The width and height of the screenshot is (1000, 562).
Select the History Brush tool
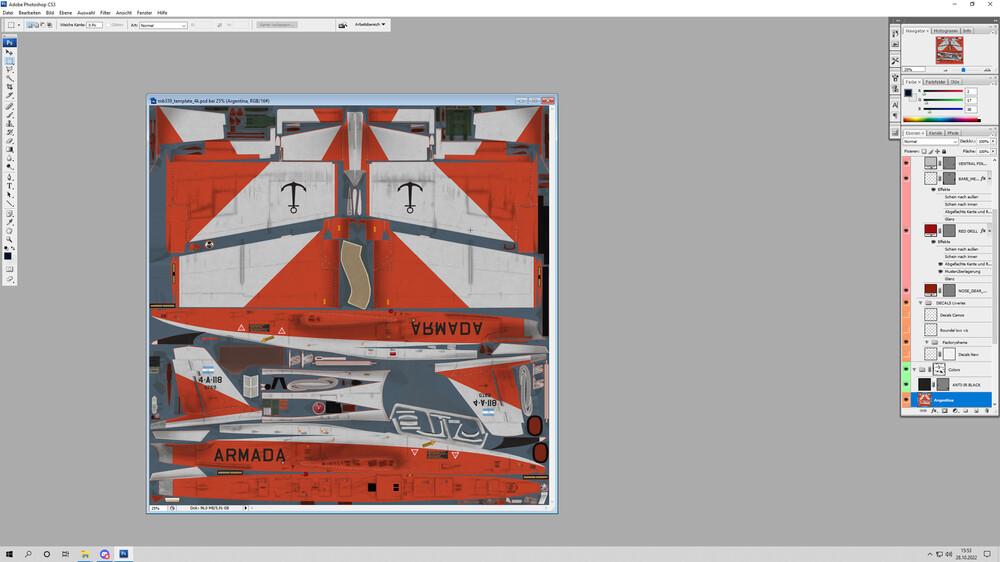[9, 132]
